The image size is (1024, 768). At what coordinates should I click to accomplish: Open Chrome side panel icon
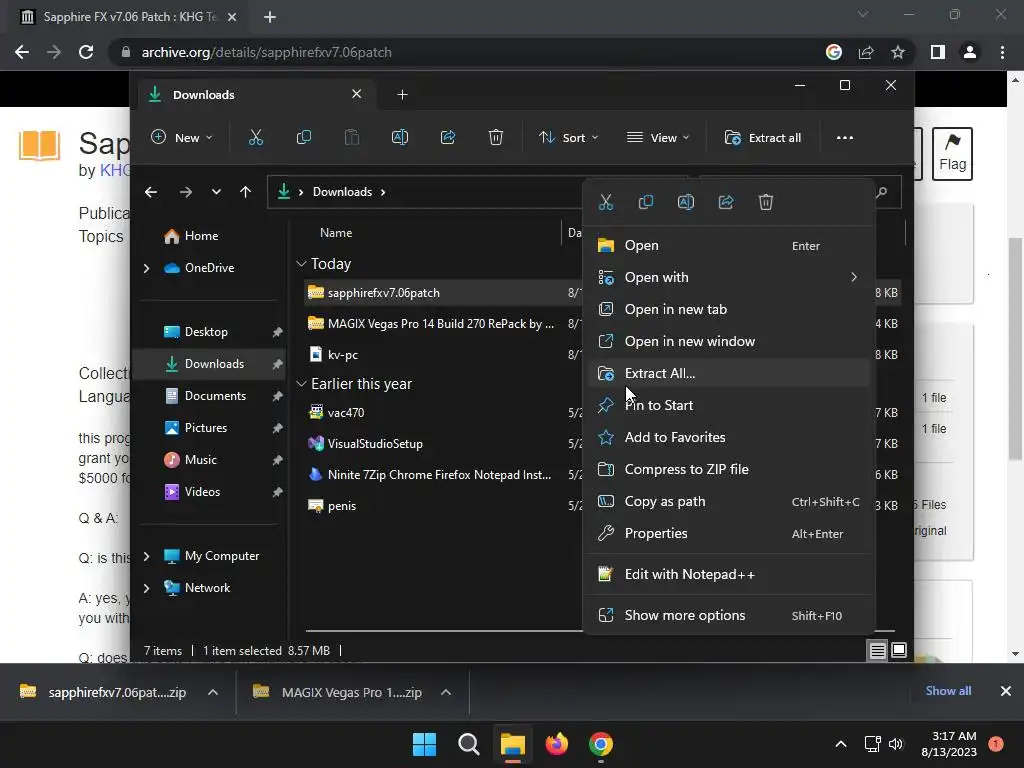[x=937, y=52]
